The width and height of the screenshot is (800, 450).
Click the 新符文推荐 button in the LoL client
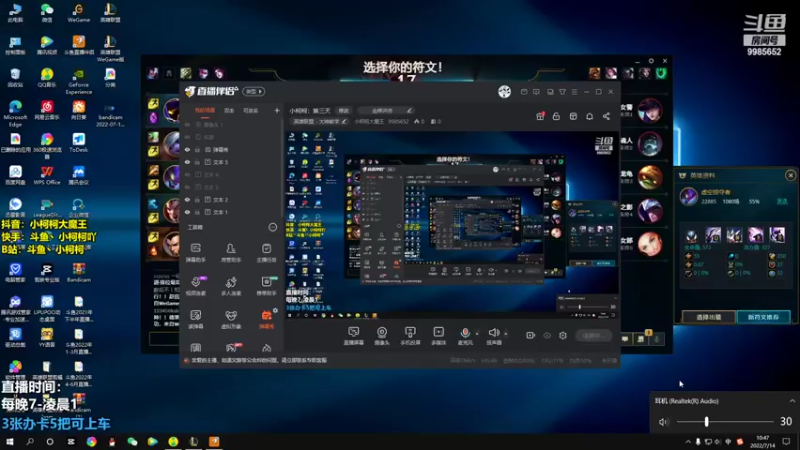tap(763, 317)
